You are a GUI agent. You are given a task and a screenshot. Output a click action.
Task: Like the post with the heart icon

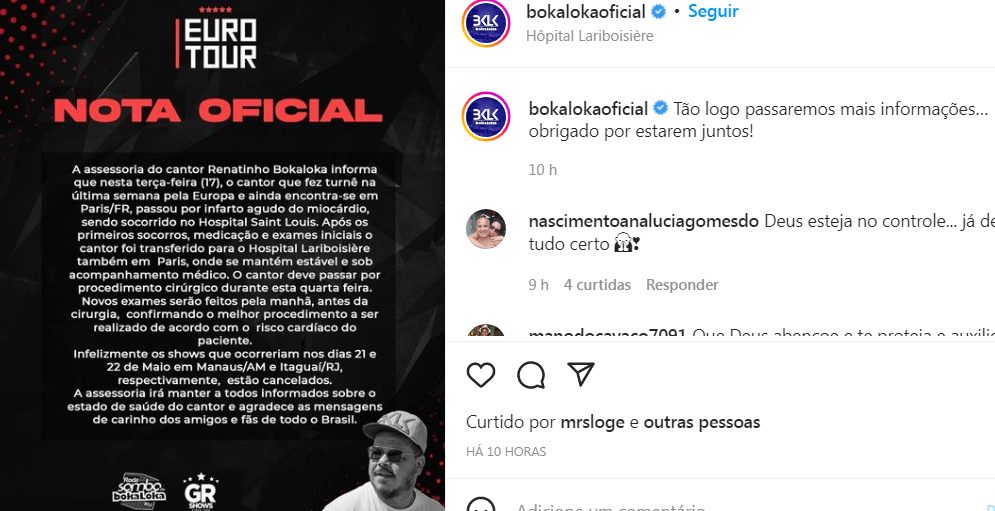480,375
